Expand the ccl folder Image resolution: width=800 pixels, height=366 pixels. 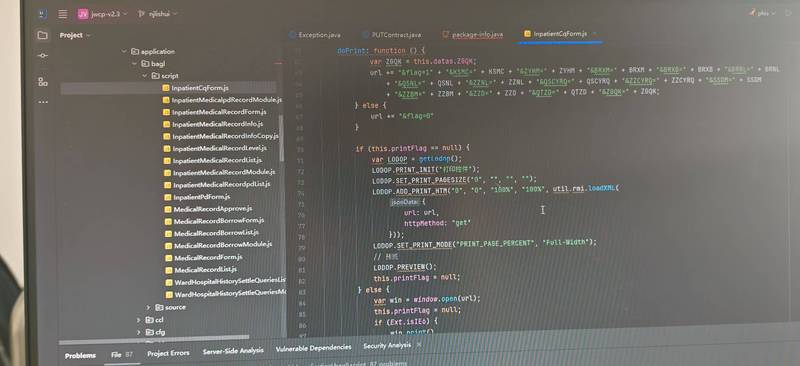tap(139, 320)
